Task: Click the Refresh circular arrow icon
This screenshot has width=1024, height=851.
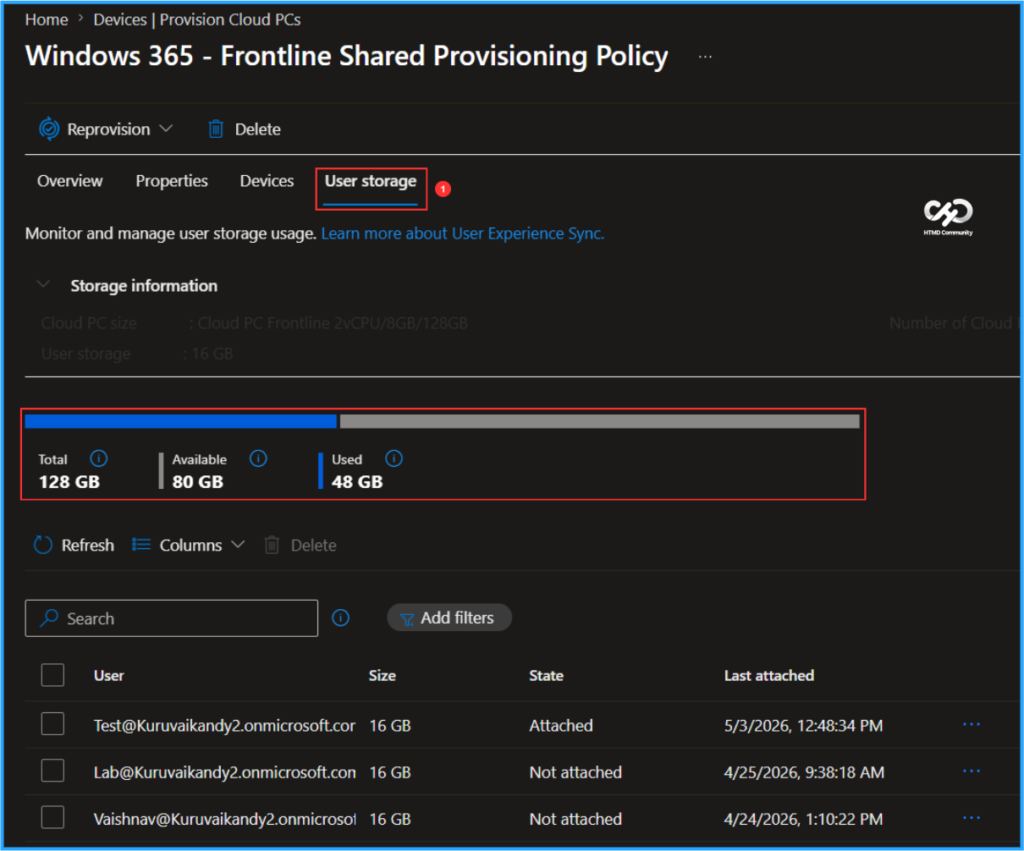Action: click(42, 545)
